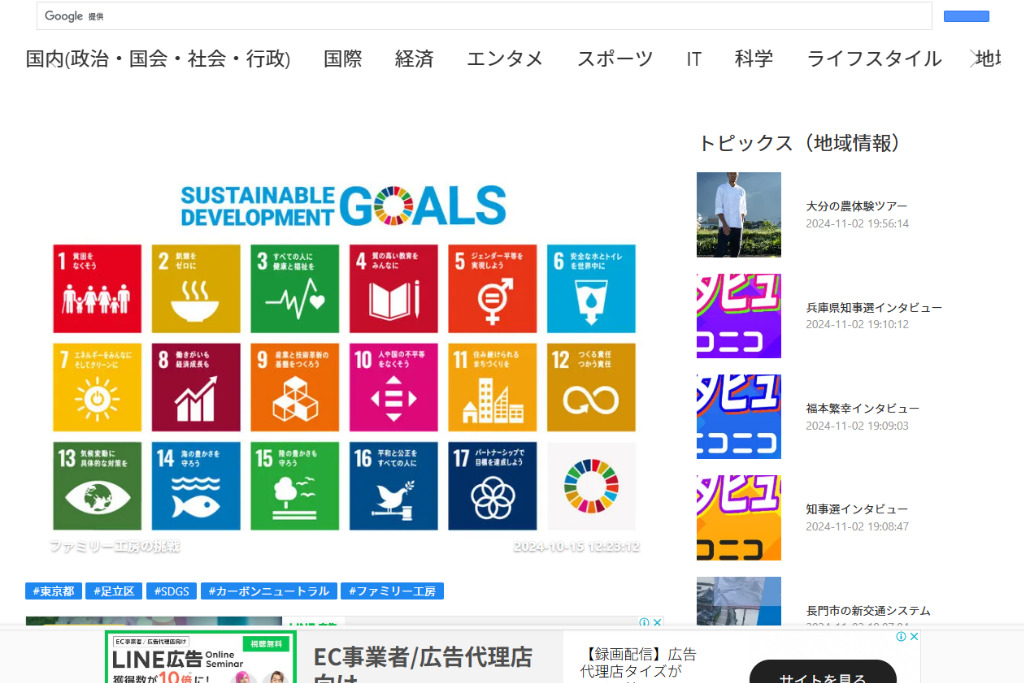Viewport: 1024px width, 683px height.
Task: Open the 長門市の新交通システム thumbnail
Action: point(739,601)
